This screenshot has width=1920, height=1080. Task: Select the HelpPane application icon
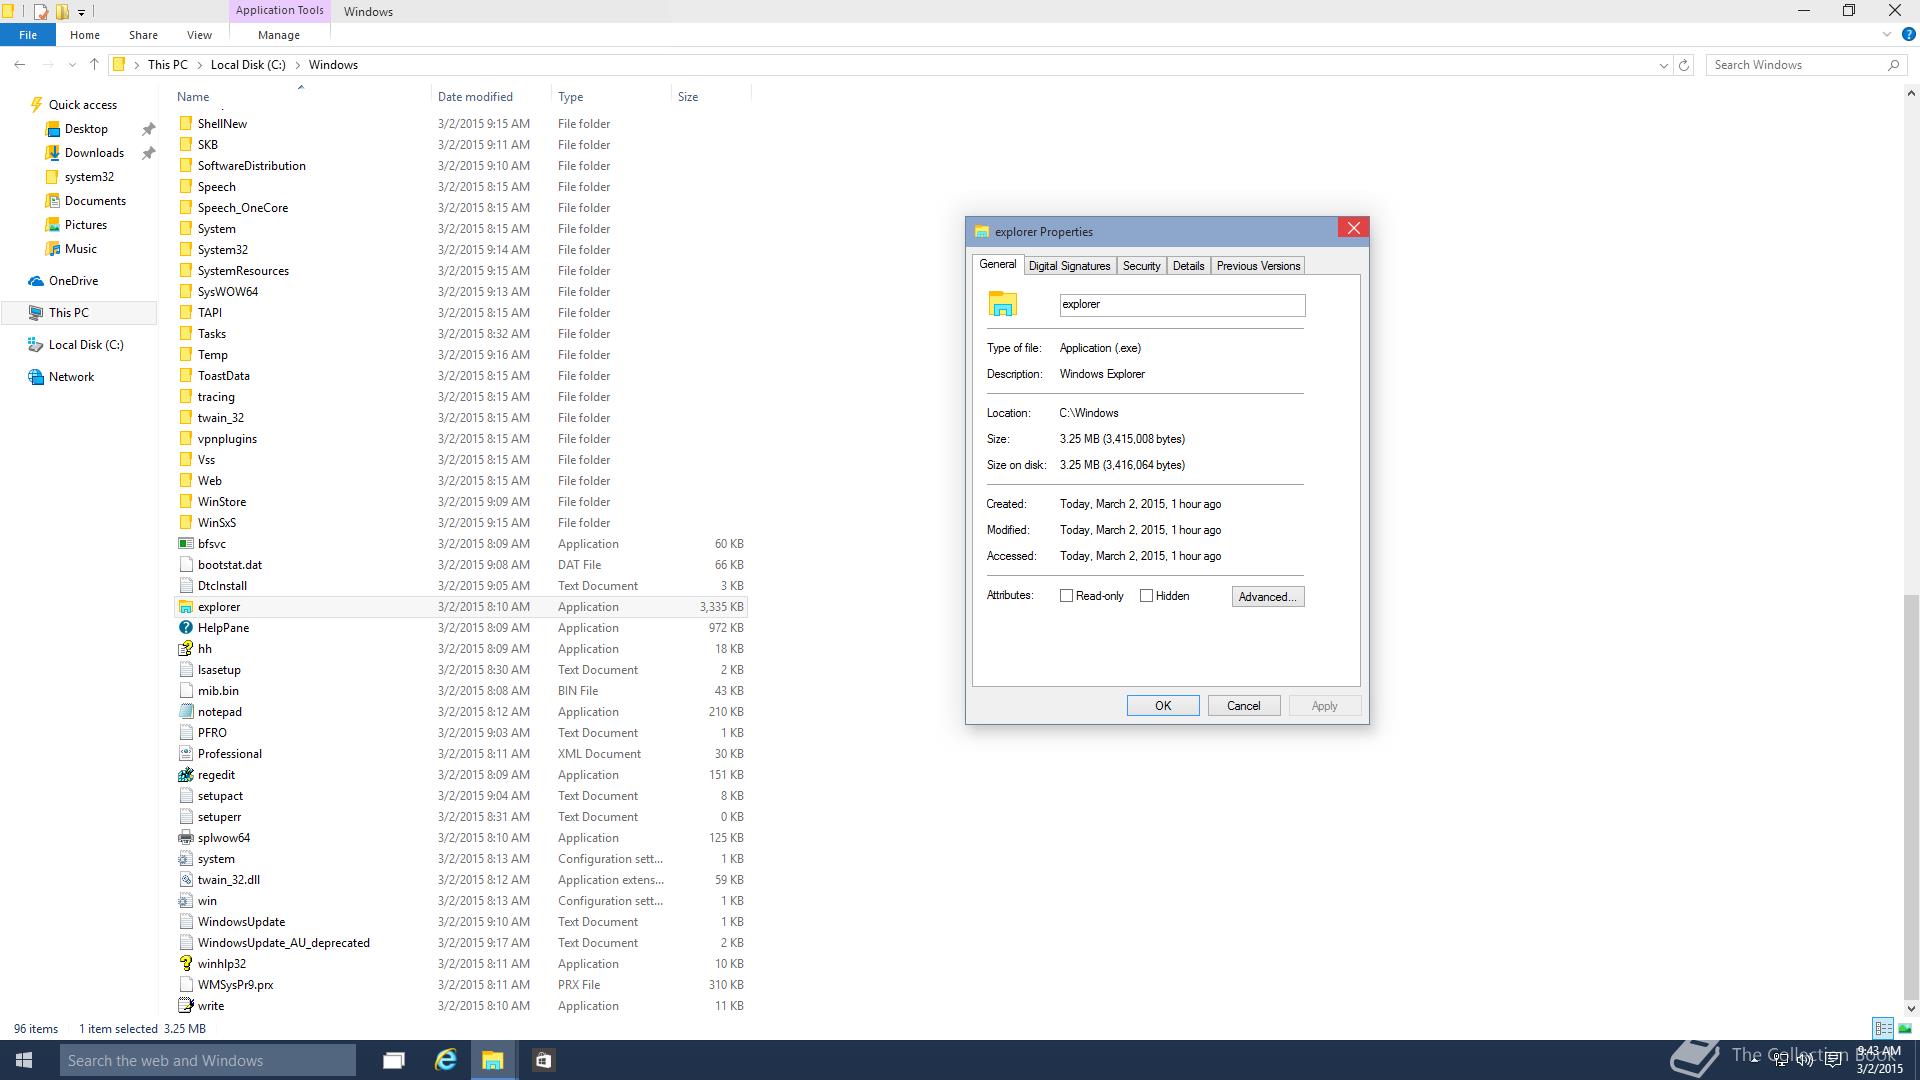[186, 628]
